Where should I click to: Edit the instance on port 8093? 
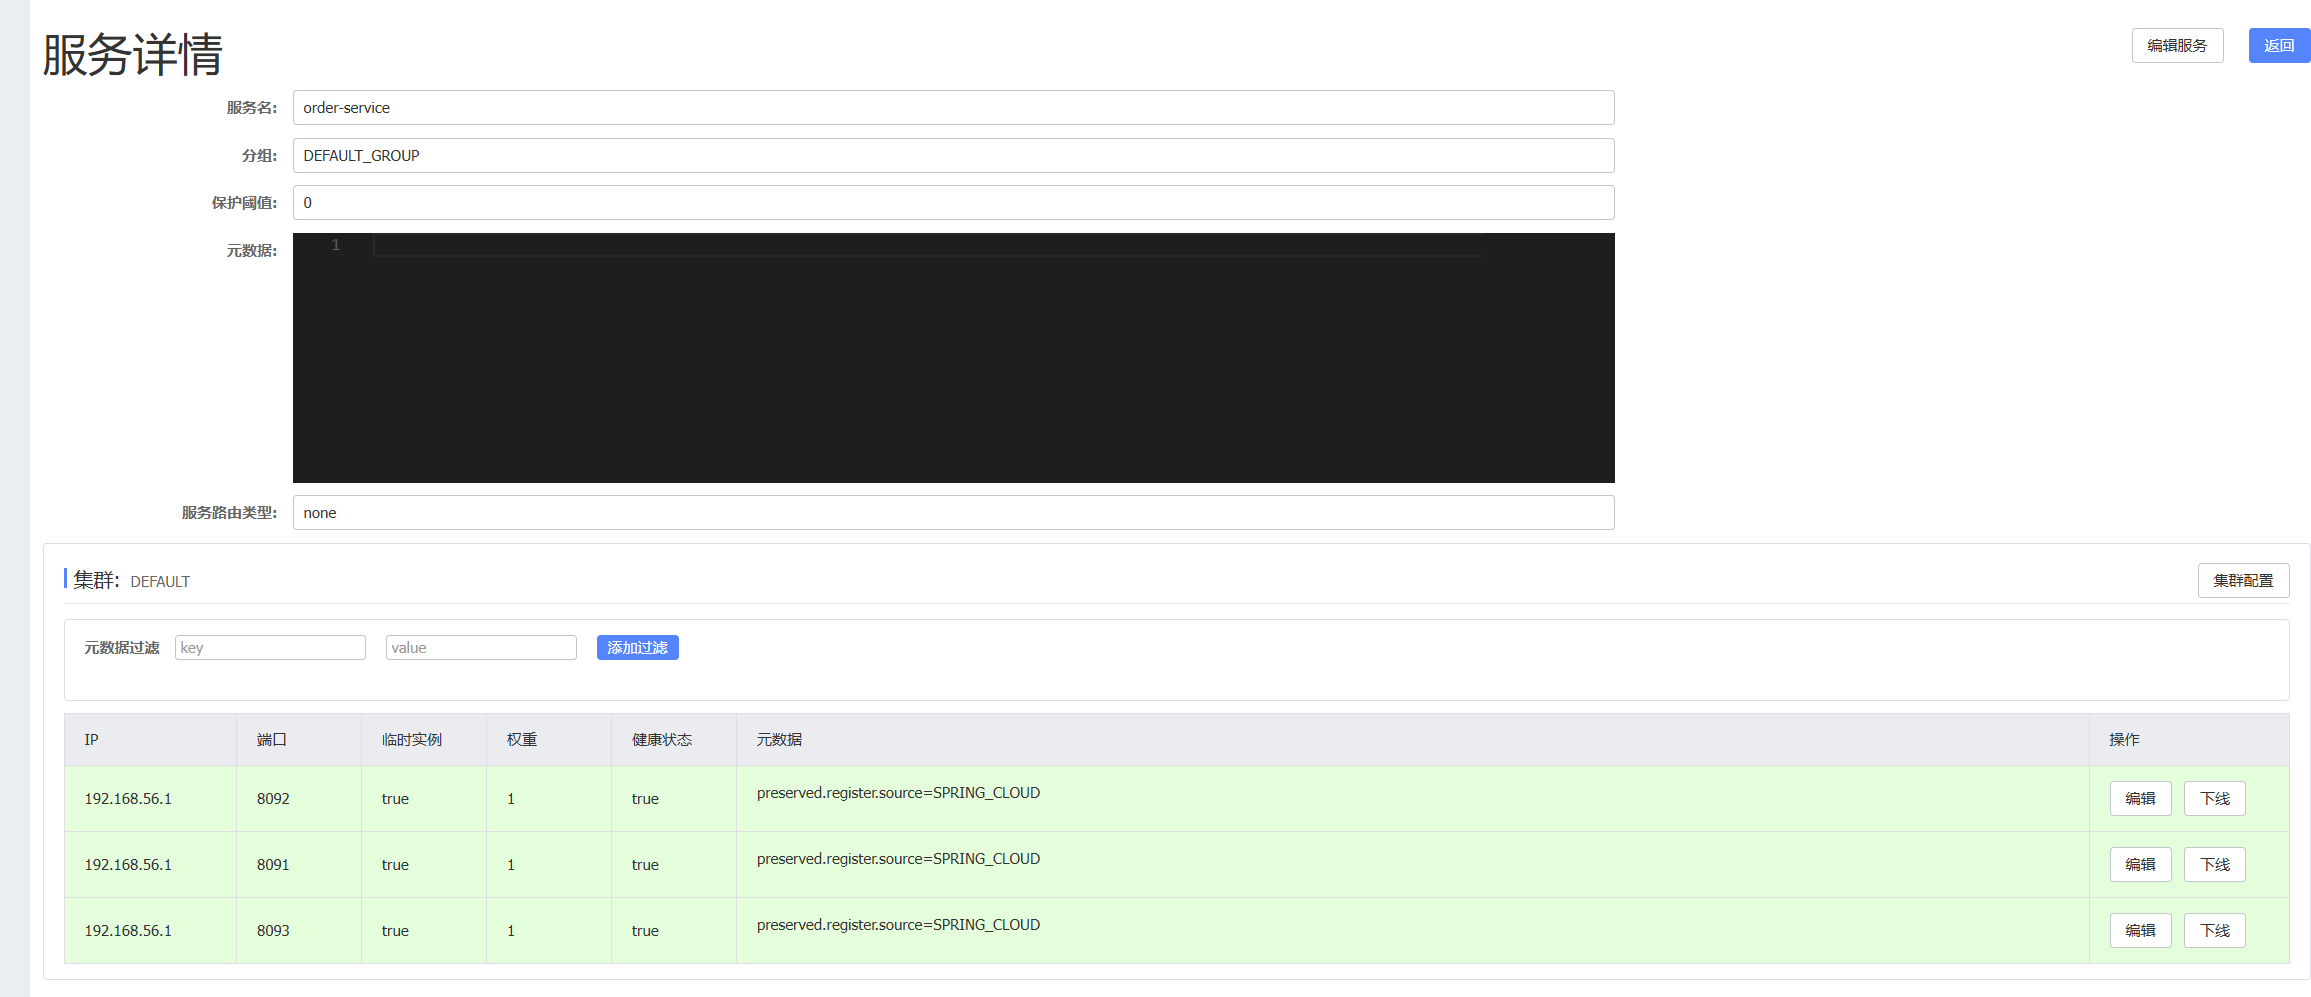tap(2140, 930)
